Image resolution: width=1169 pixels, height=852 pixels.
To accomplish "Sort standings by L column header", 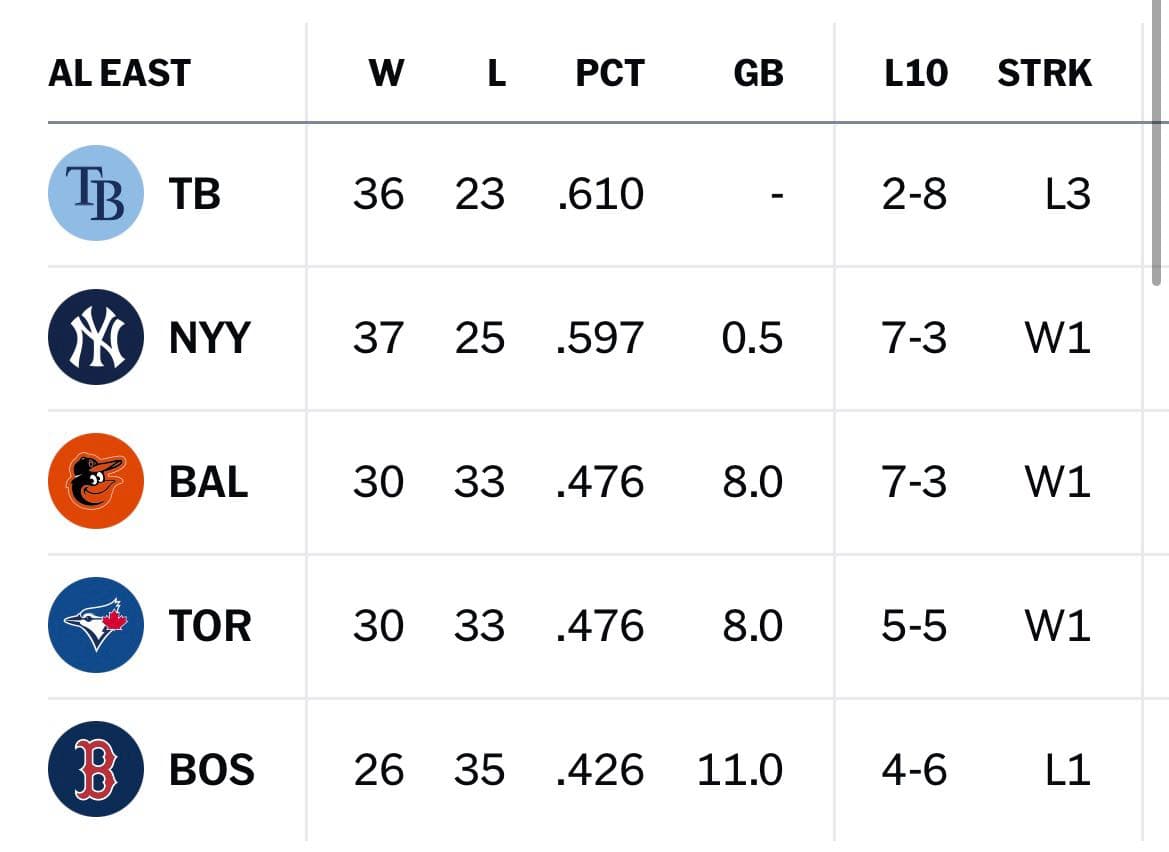I will (x=497, y=73).
